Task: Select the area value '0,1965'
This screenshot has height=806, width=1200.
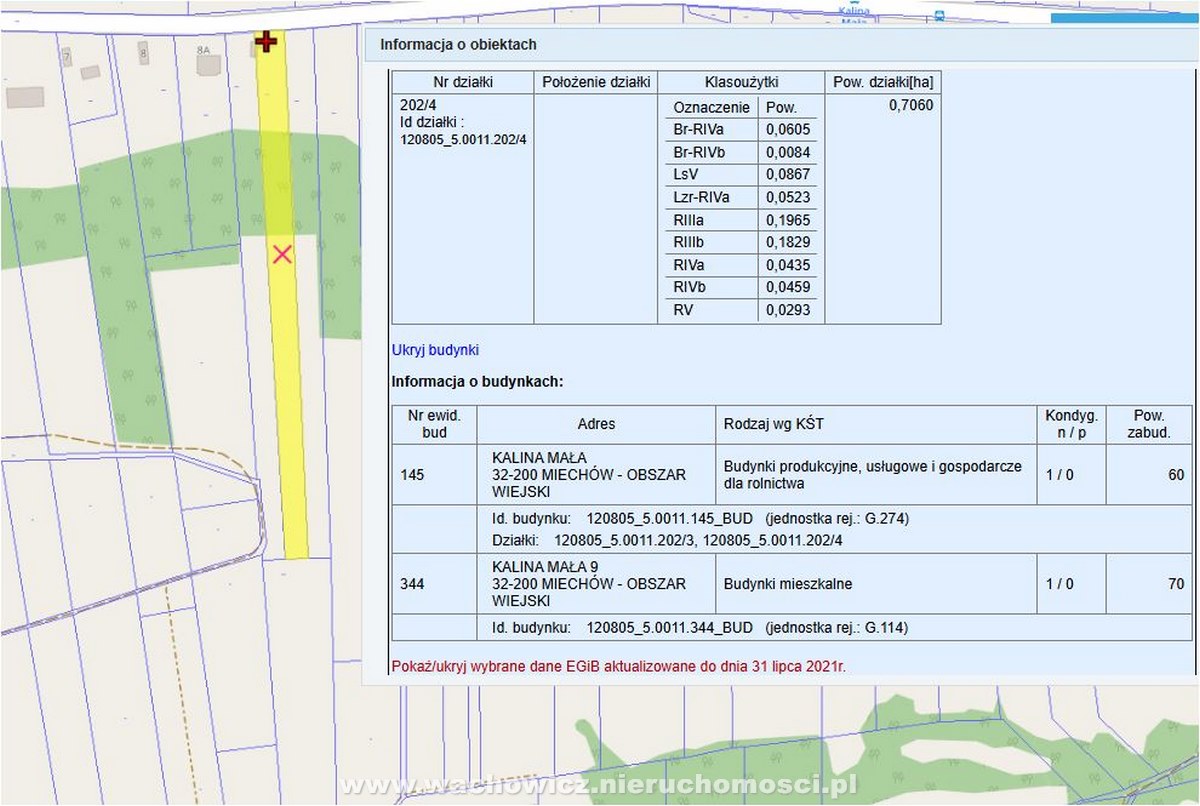Action: pyautogui.click(x=788, y=220)
